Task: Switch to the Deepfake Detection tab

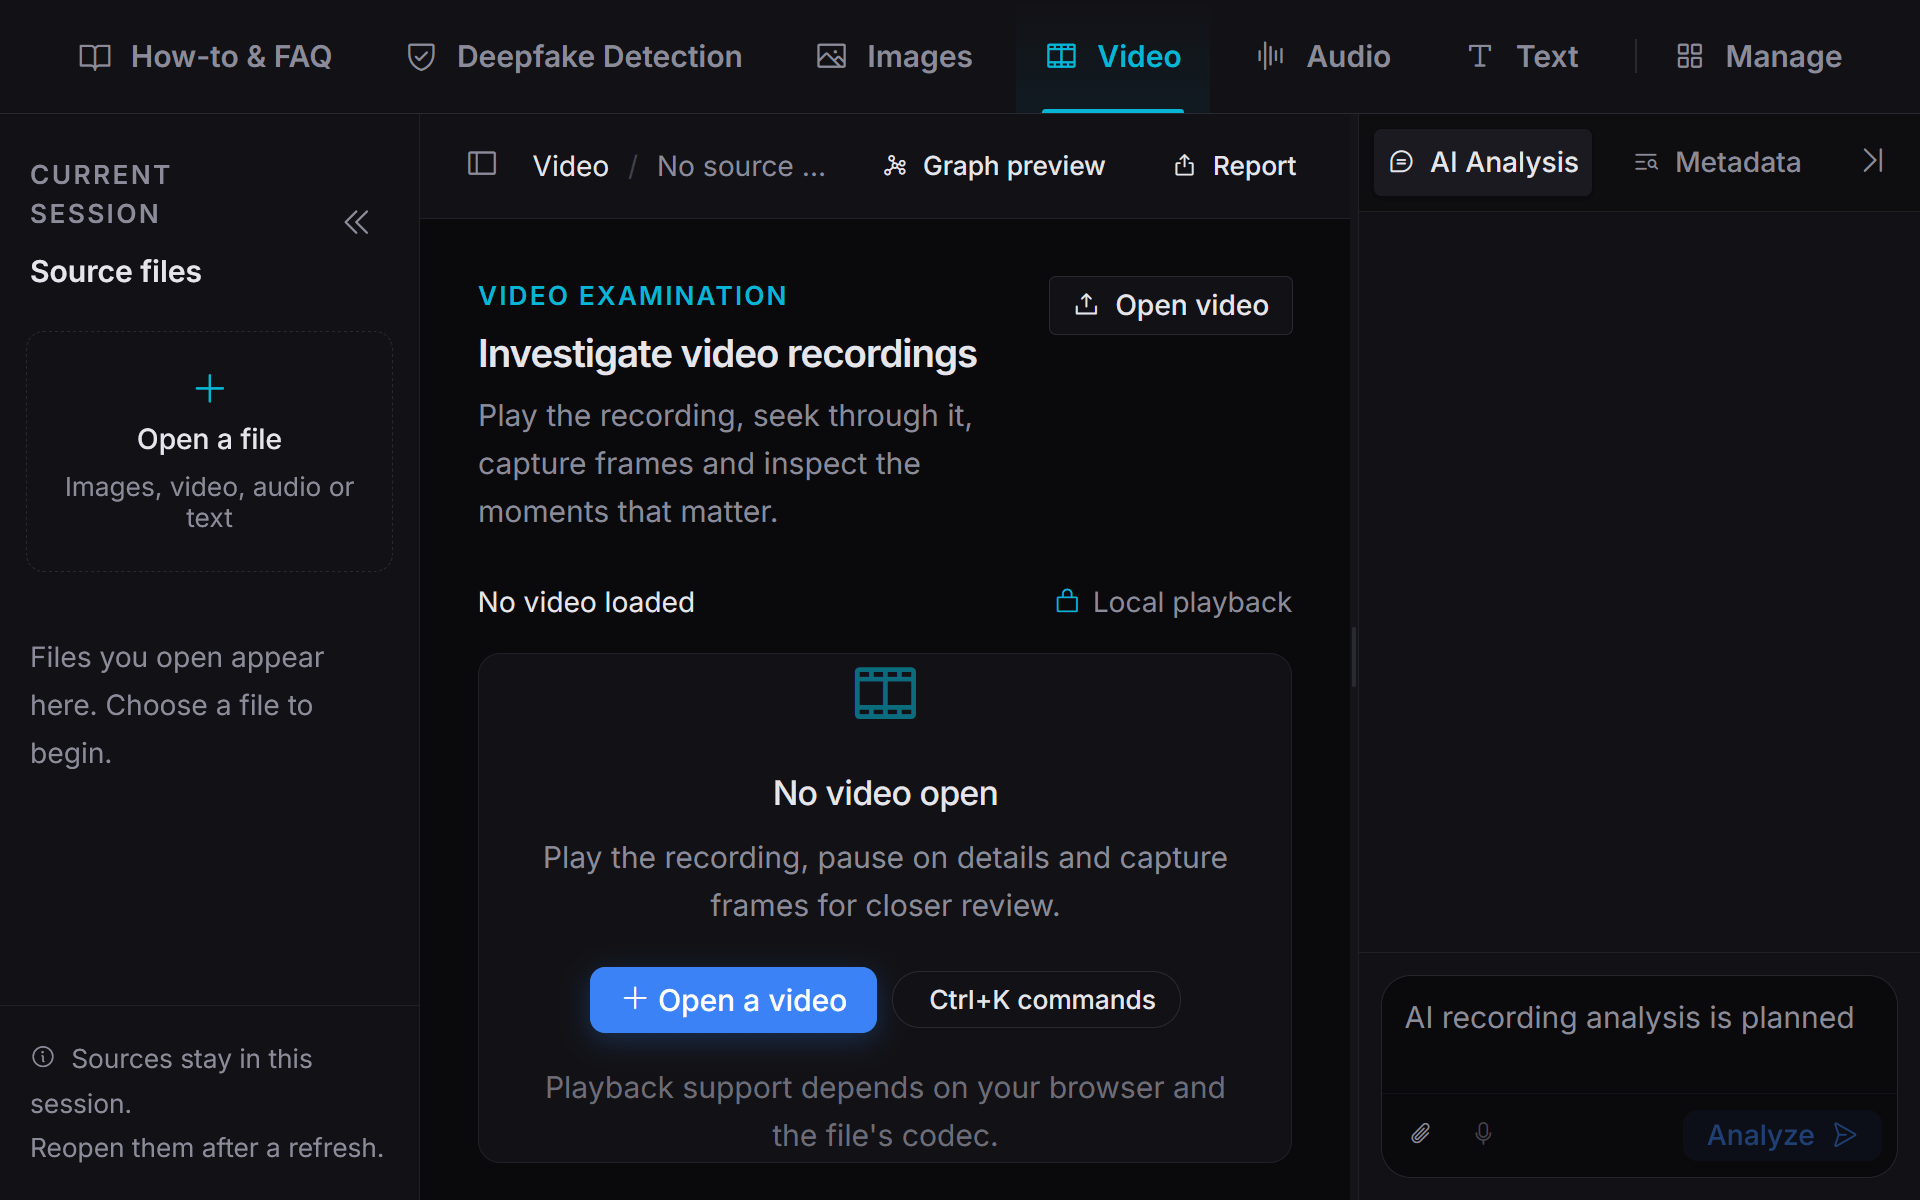Action: coord(575,57)
